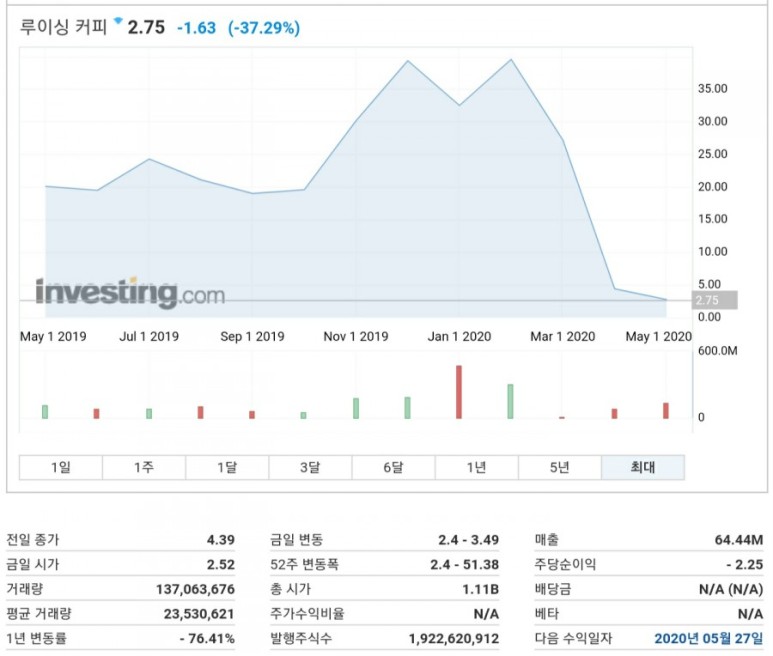This screenshot has width=773, height=656.
Task: Click the Nov 1 2019 axis label
Action: 356,337
